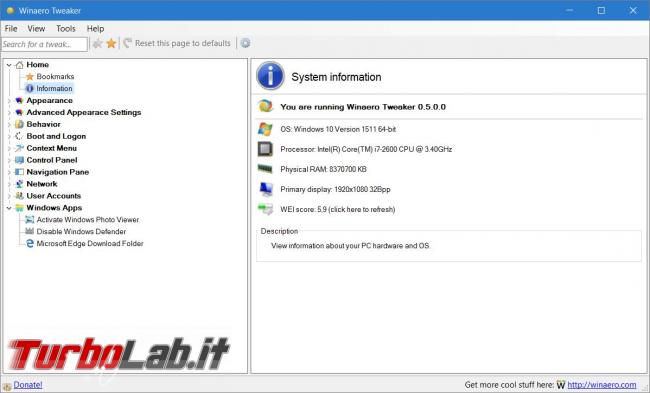The image size is (650, 393).
Task: Select Bookmarks under Home
Action: [55, 77]
